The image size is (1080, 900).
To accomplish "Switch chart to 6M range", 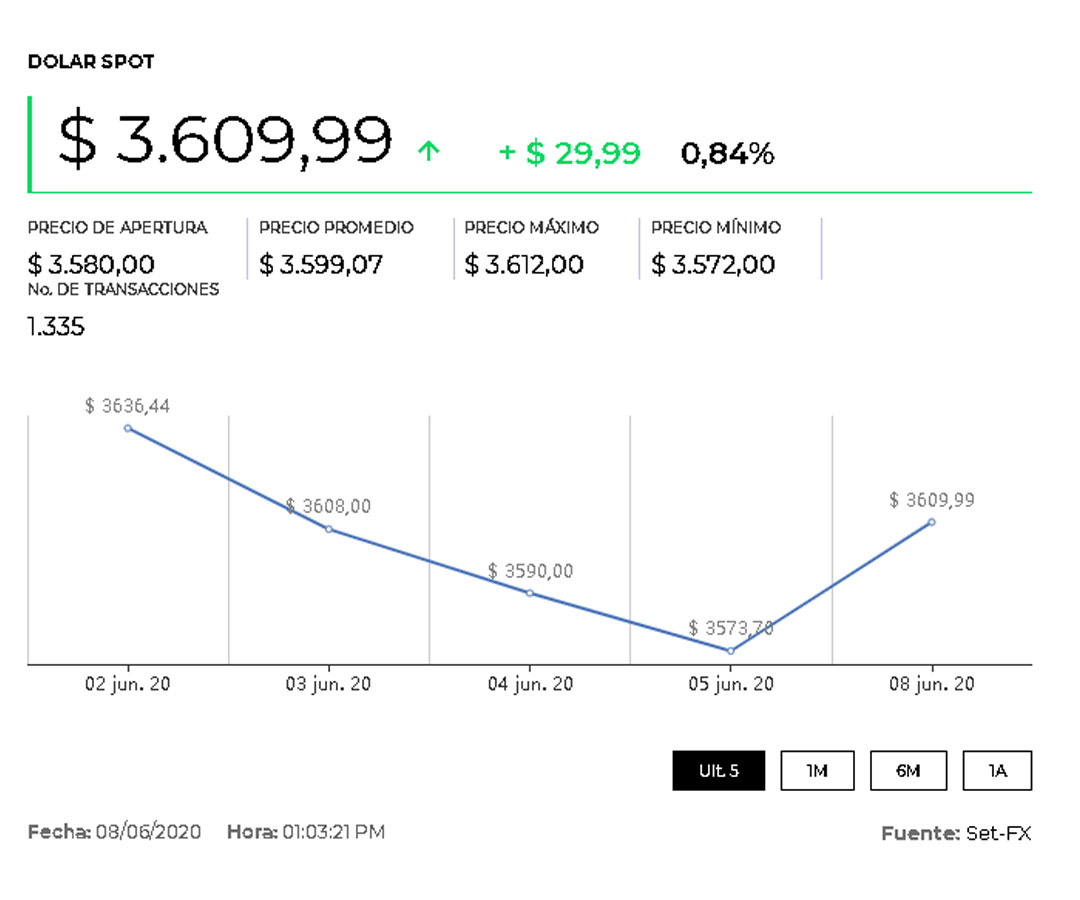I will tap(907, 770).
